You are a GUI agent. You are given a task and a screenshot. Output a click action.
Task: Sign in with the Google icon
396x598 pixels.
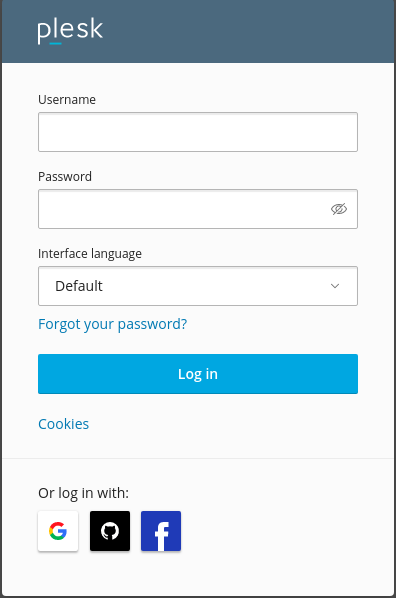[58, 531]
